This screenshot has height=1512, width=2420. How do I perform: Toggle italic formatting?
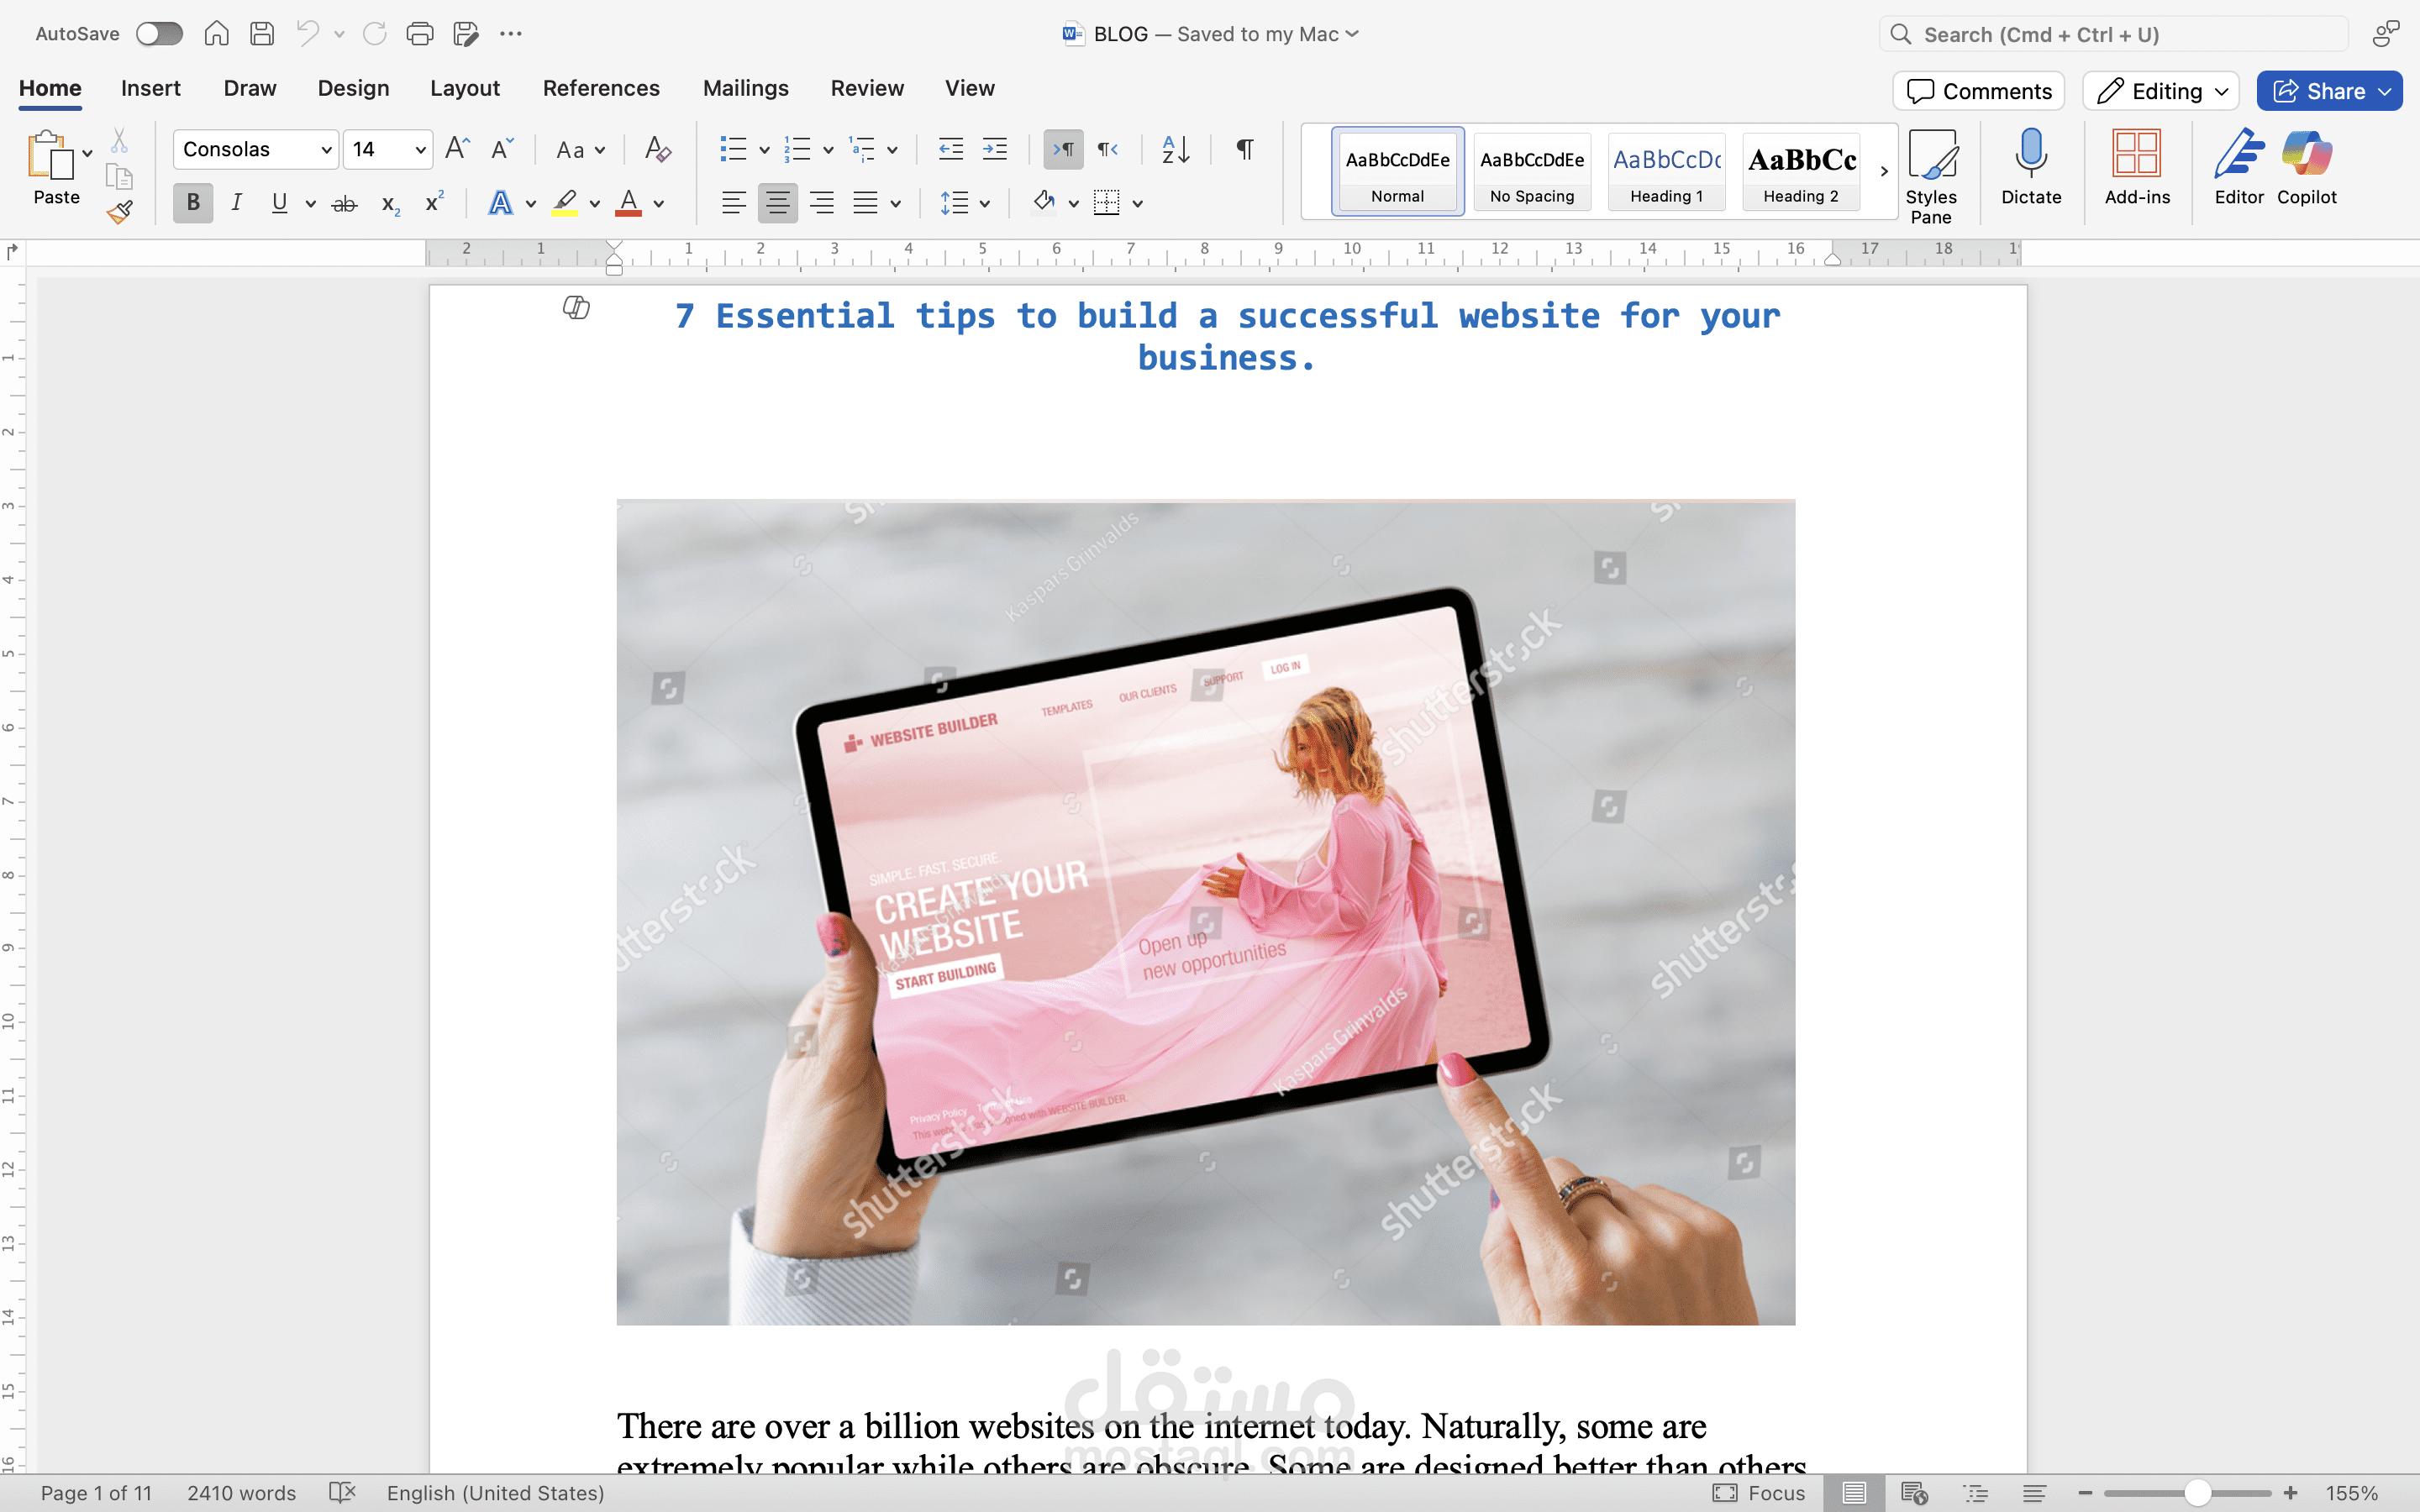[236, 203]
